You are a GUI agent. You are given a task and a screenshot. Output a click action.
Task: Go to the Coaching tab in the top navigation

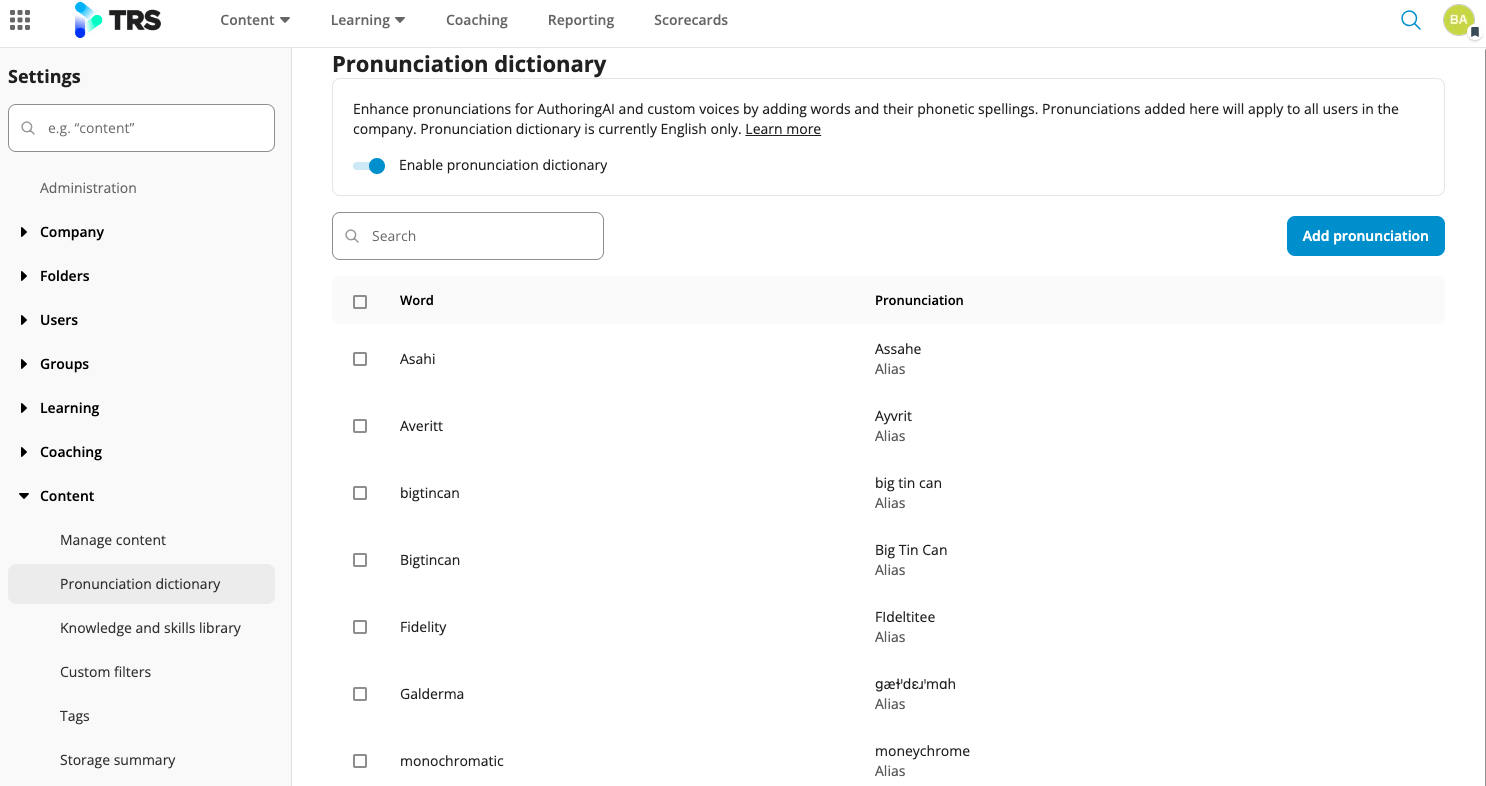[476, 20]
